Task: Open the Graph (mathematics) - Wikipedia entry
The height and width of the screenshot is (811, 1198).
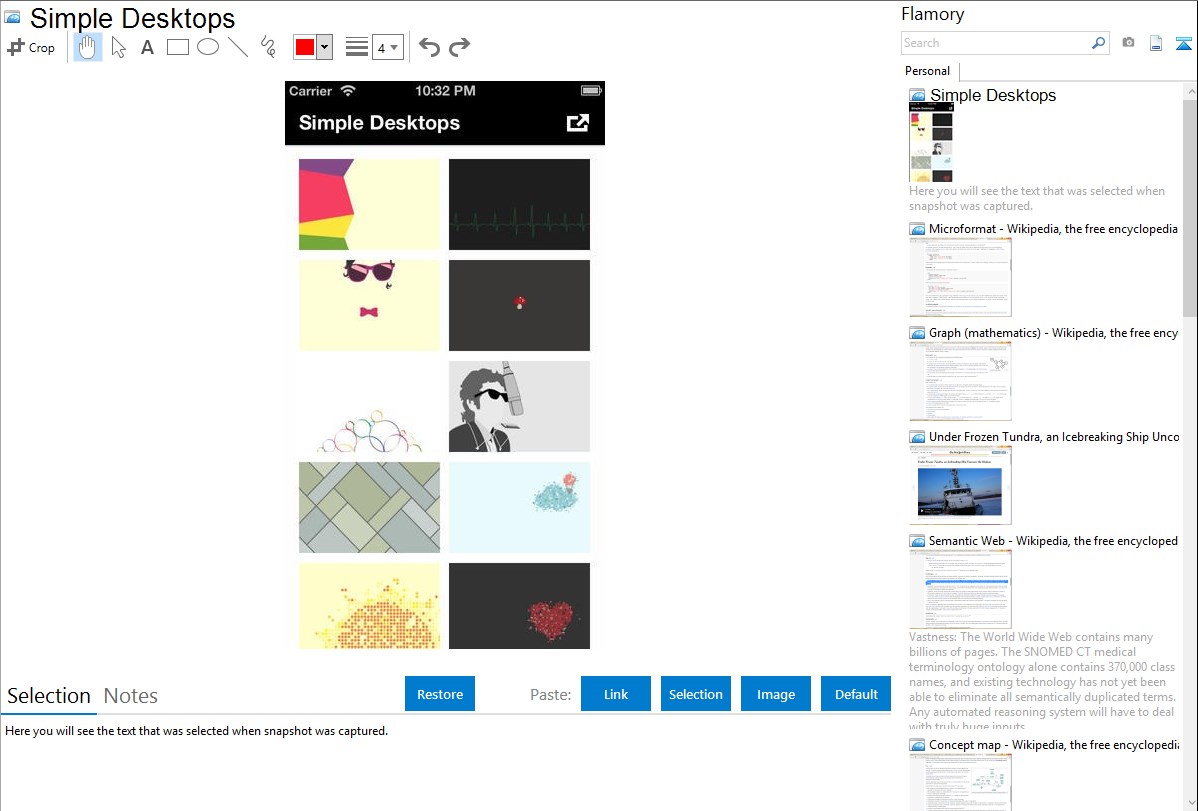Action: [1053, 333]
